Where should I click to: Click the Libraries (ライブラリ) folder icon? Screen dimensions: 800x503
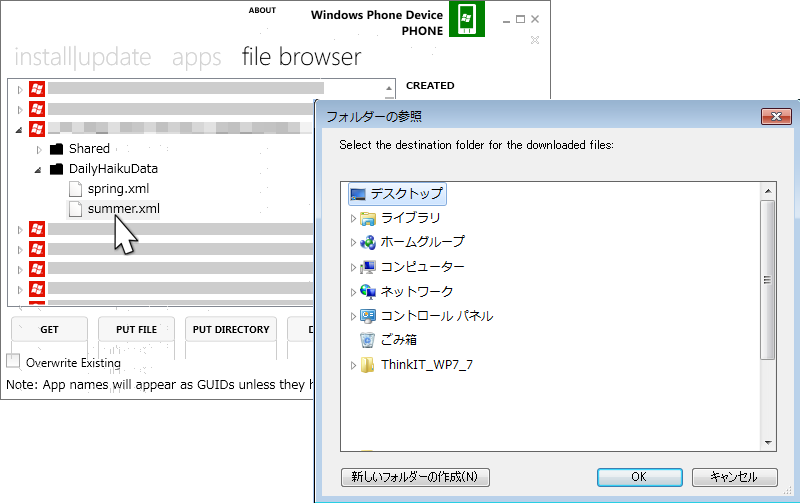pyautogui.click(x=367, y=218)
